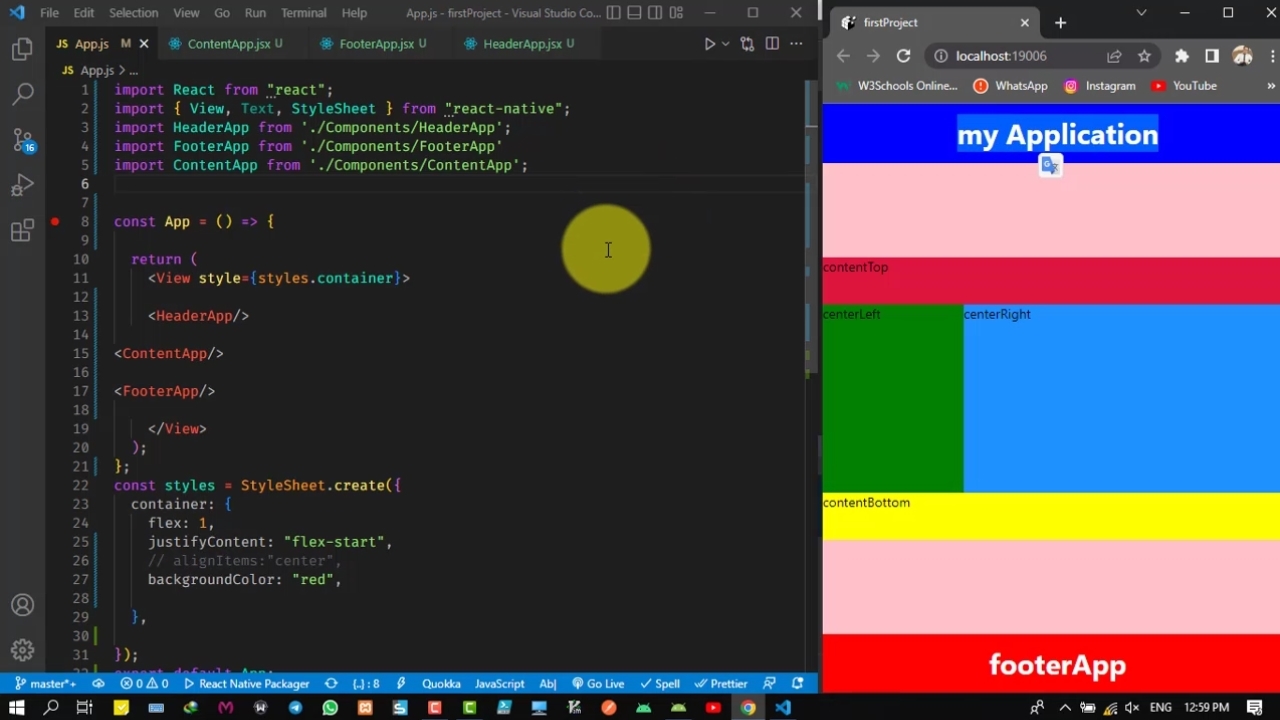Open the master branch picker in status bar
1280x720 pixels.
point(46,684)
